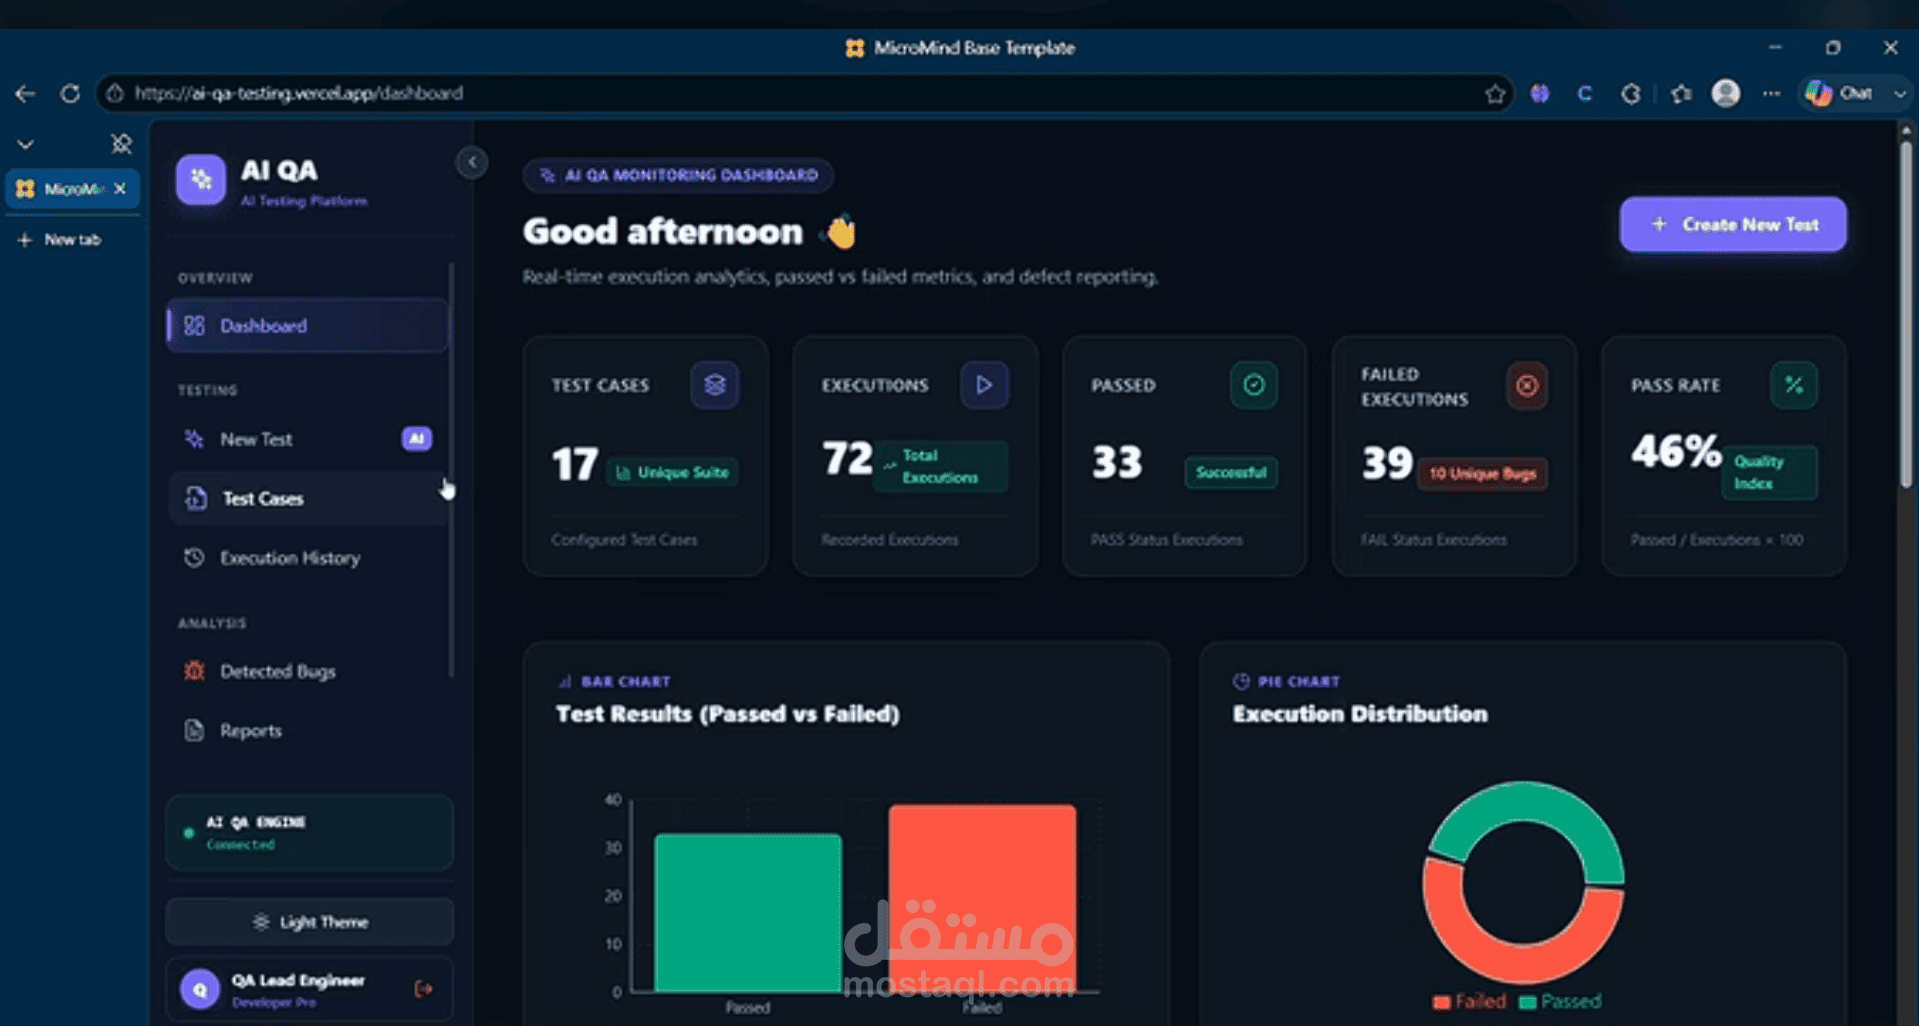This screenshot has width=1919, height=1026.
Task: Go to Test Cases in the sidebar
Action: pyautogui.click(x=307, y=498)
